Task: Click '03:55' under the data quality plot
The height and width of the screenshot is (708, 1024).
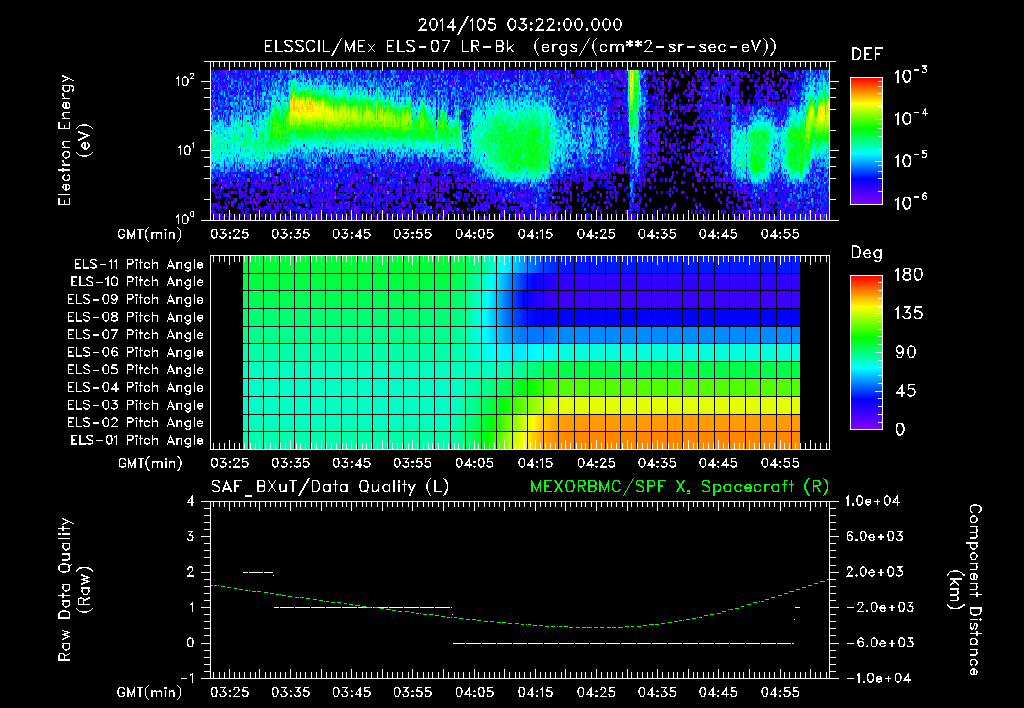Action: click(x=413, y=692)
